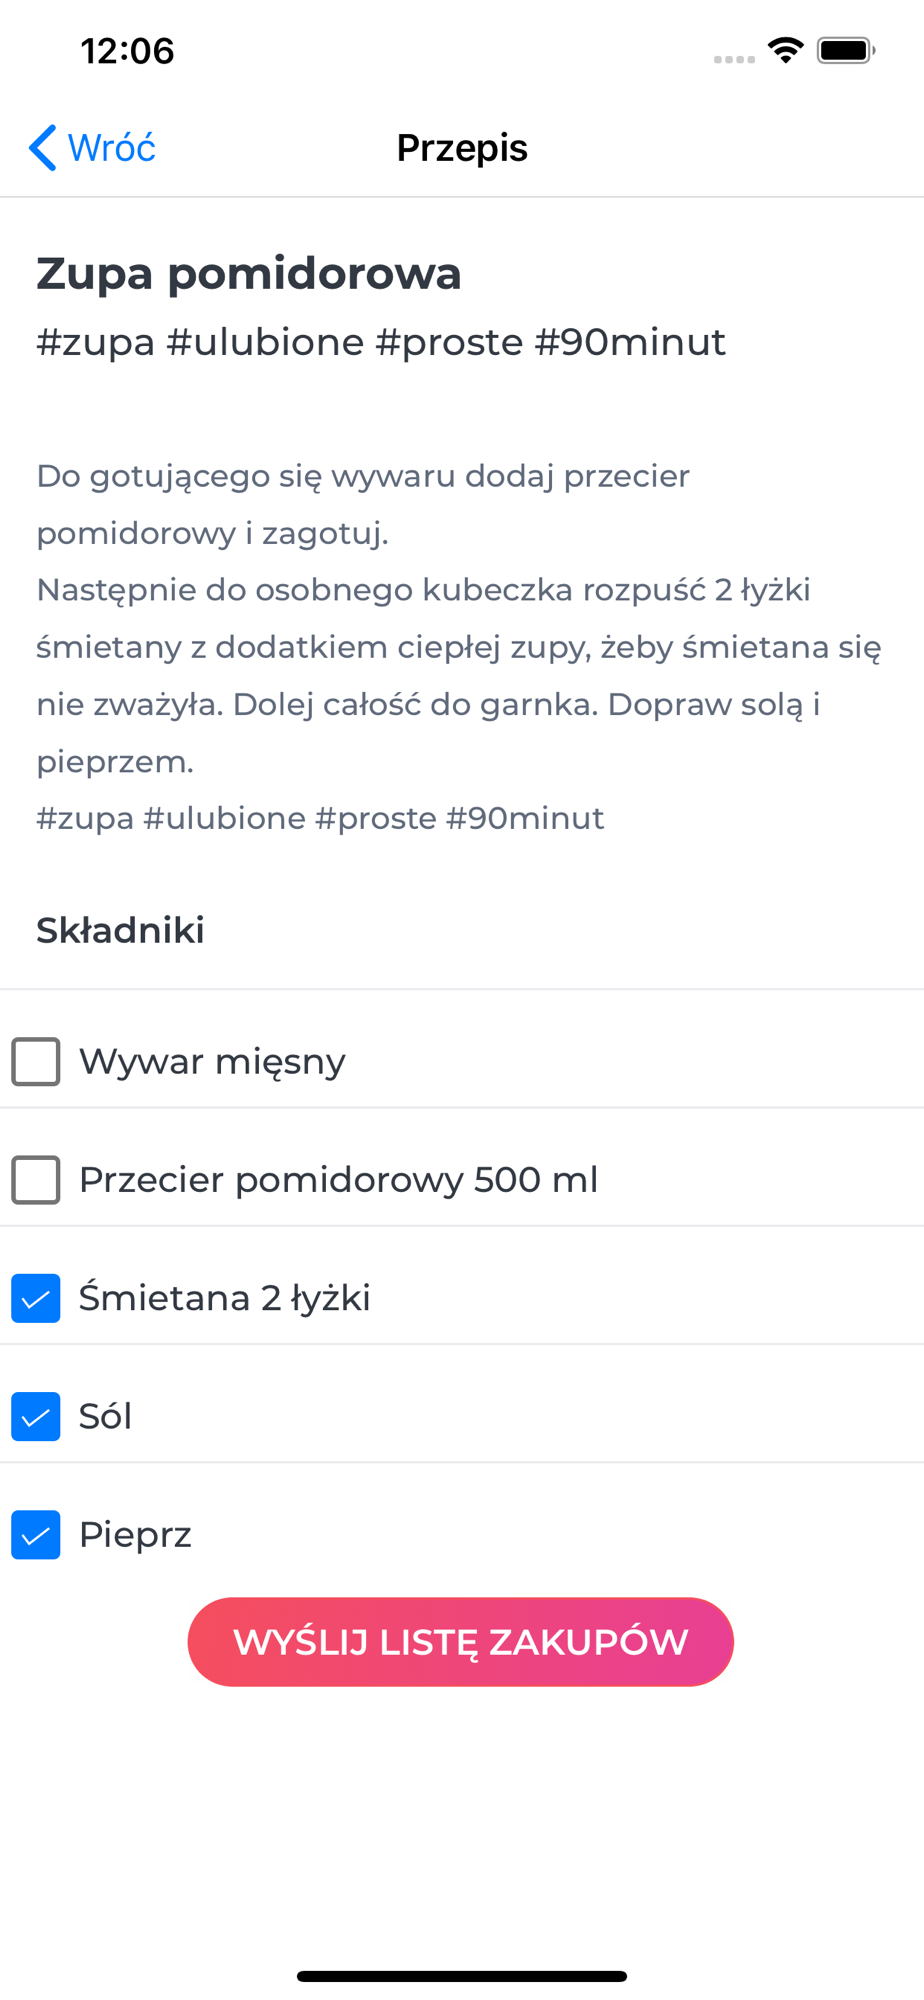Viewport: 924px width, 2000px height.
Task: Tap the #90minut hashtag below the title
Action: coord(630,342)
